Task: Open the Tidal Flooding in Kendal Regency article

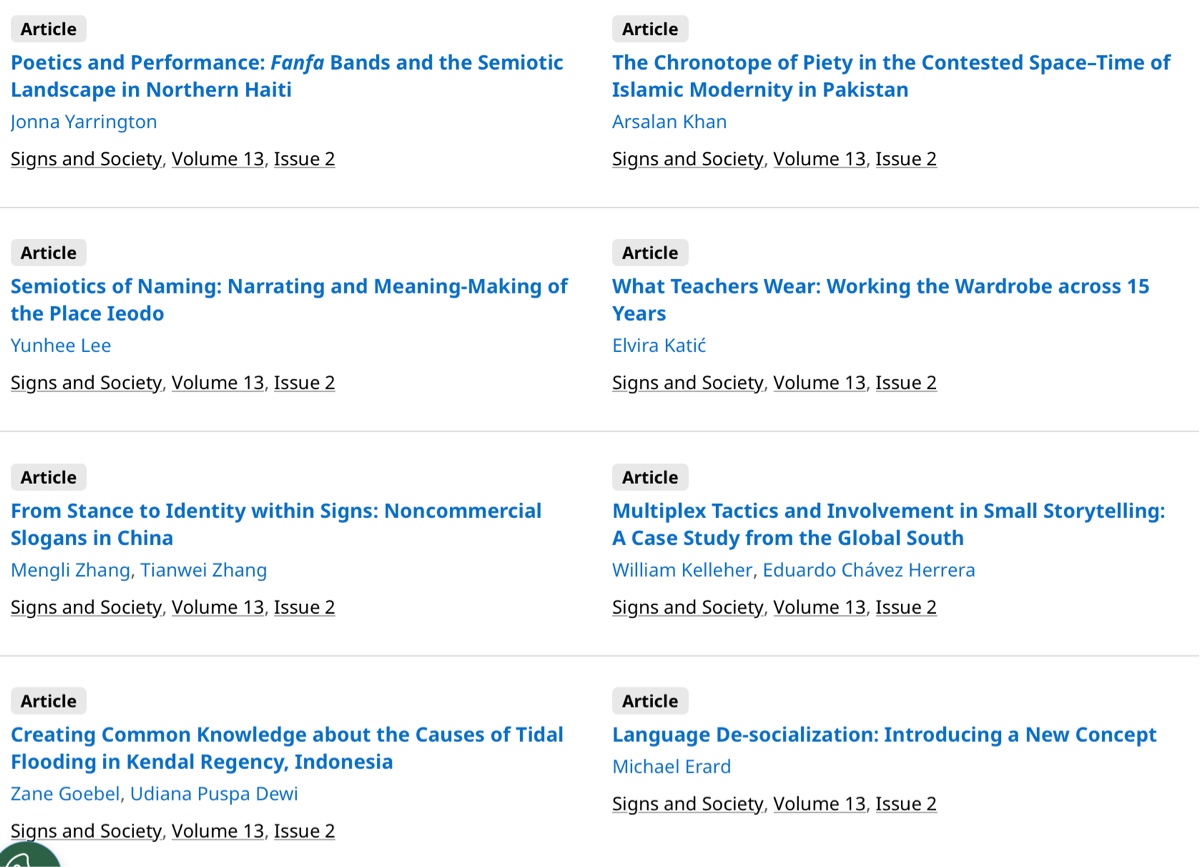Action: coord(287,748)
